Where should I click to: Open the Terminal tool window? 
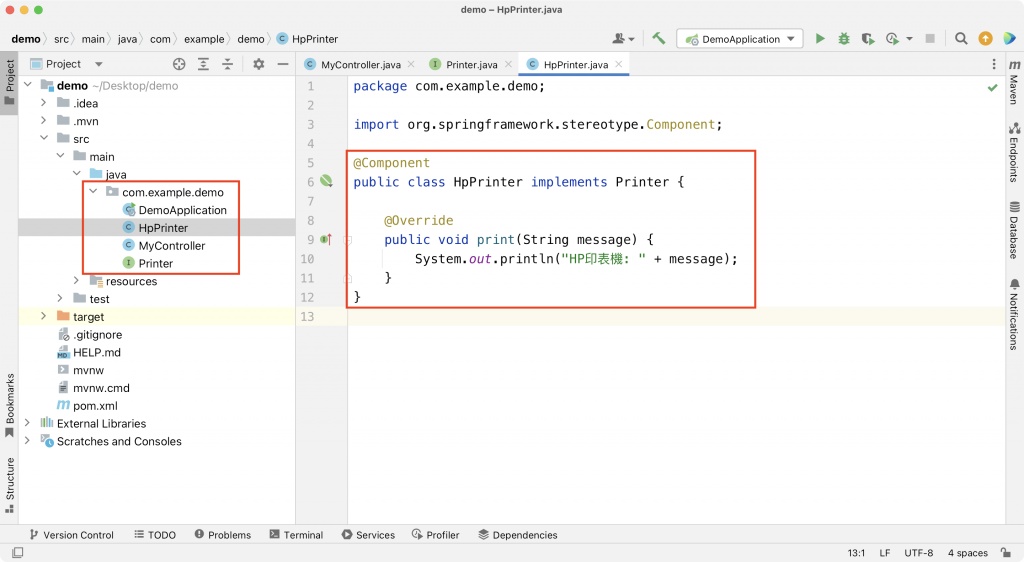pyautogui.click(x=296, y=535)
